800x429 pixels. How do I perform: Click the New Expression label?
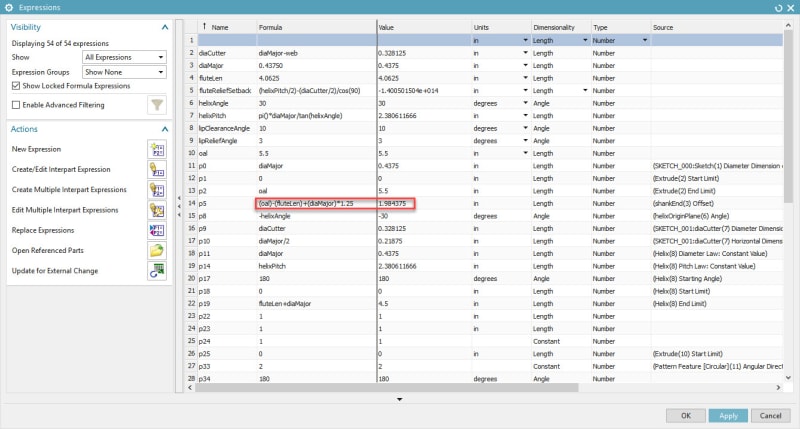[36, 149]
